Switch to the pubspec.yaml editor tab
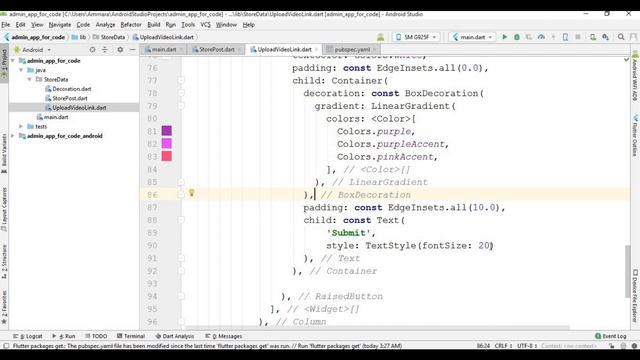 352,49
